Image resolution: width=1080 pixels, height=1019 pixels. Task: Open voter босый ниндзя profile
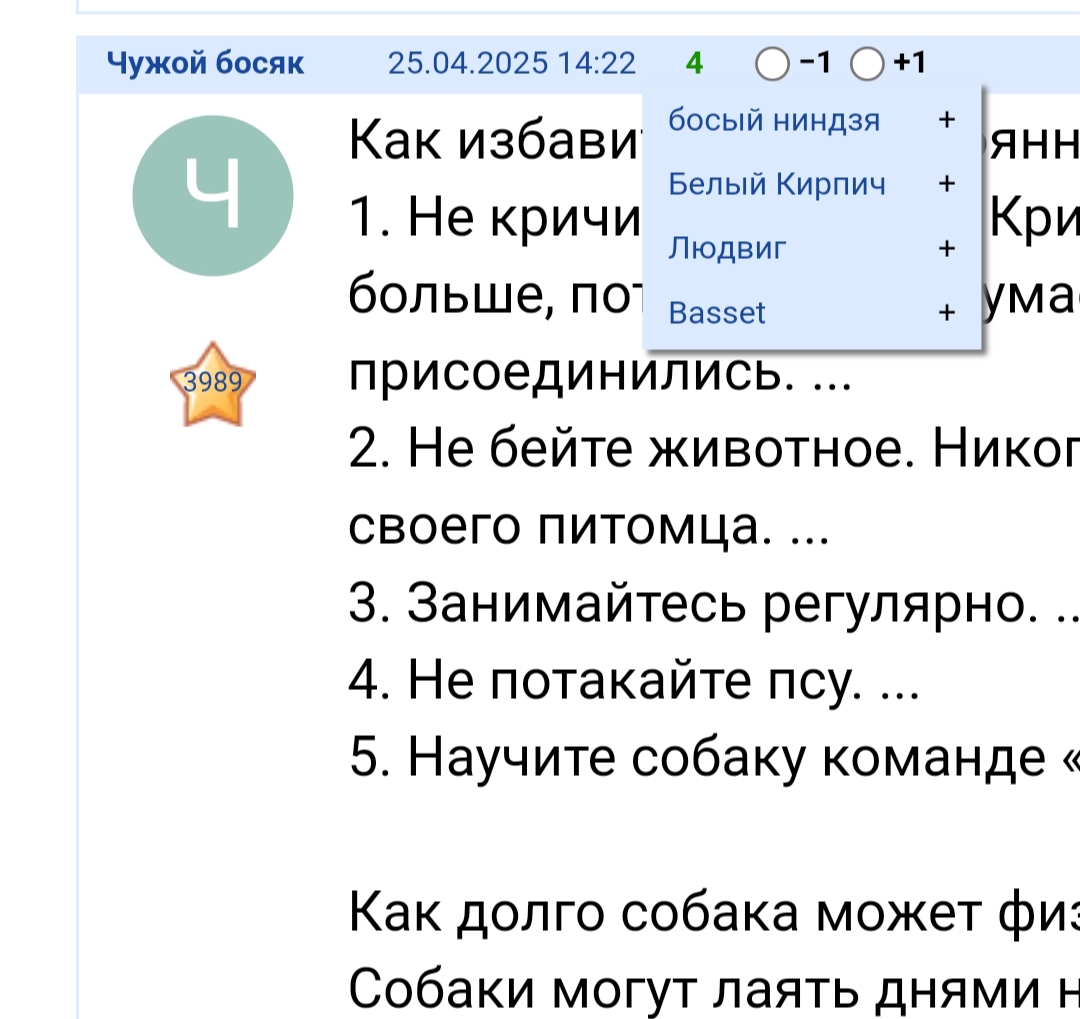[x=774, y=120]
